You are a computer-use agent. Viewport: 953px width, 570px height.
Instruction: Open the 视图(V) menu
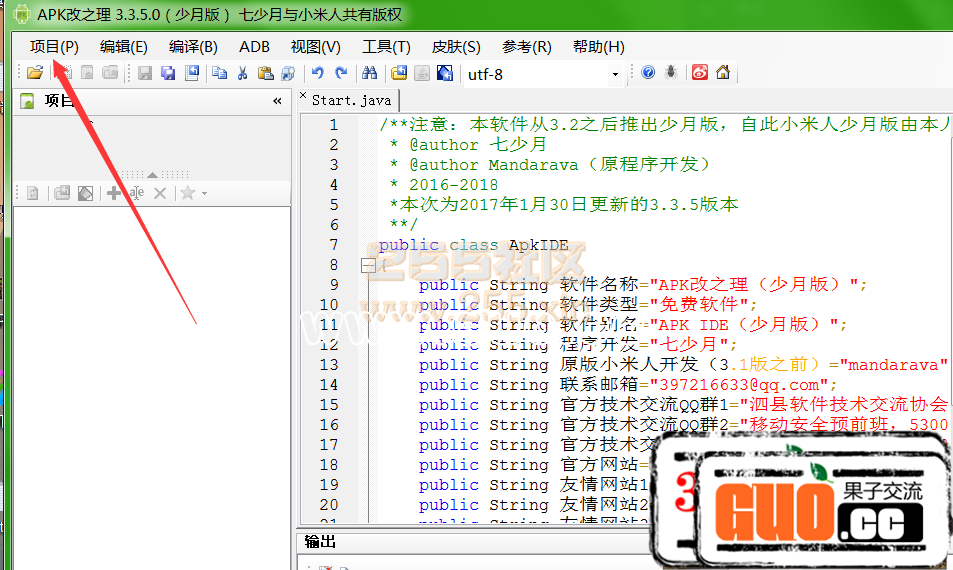(315, 47)
